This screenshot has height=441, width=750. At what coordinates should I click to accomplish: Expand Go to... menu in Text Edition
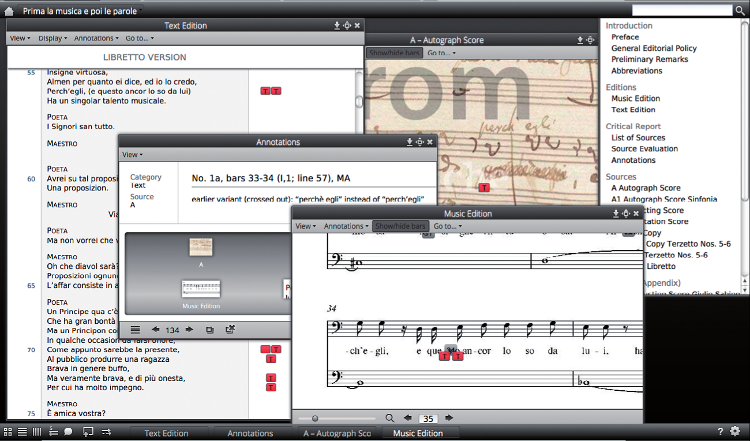(x=139, y=38)
